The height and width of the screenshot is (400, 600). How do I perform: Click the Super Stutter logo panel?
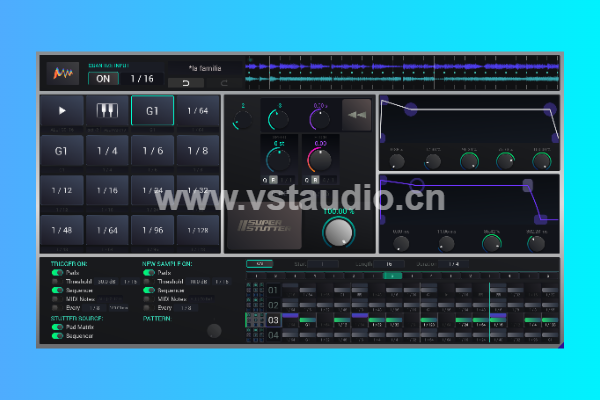click(x=264, y=226)
